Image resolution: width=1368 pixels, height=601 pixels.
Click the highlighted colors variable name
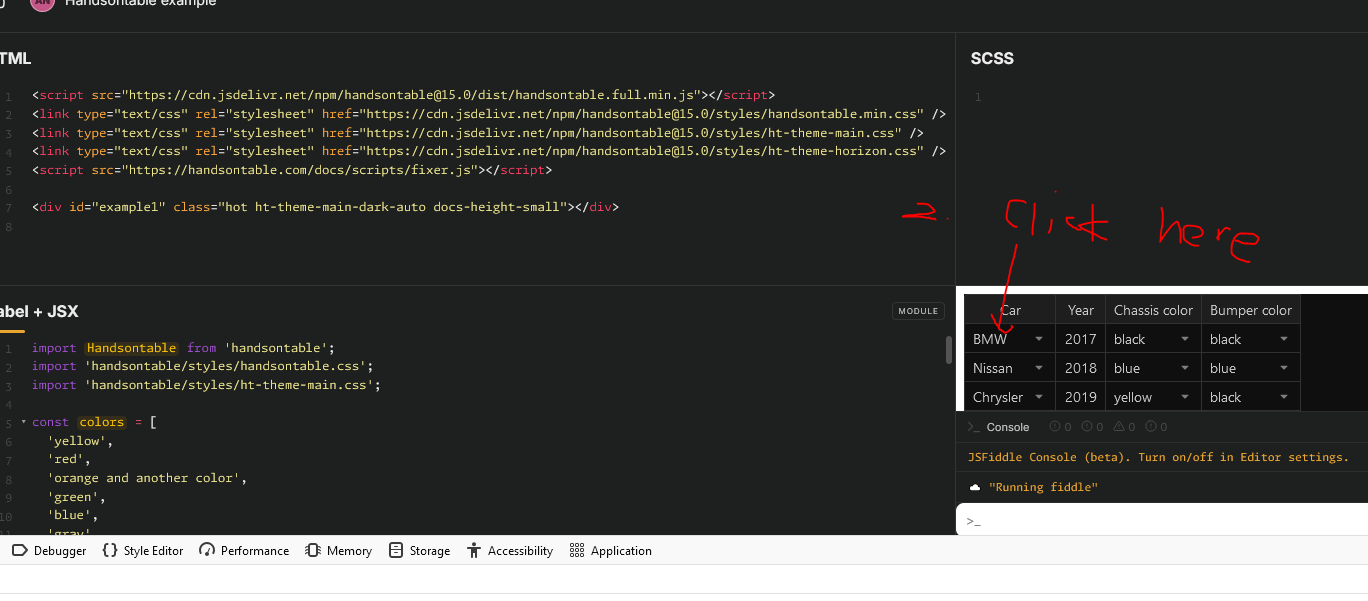[102, 422]
